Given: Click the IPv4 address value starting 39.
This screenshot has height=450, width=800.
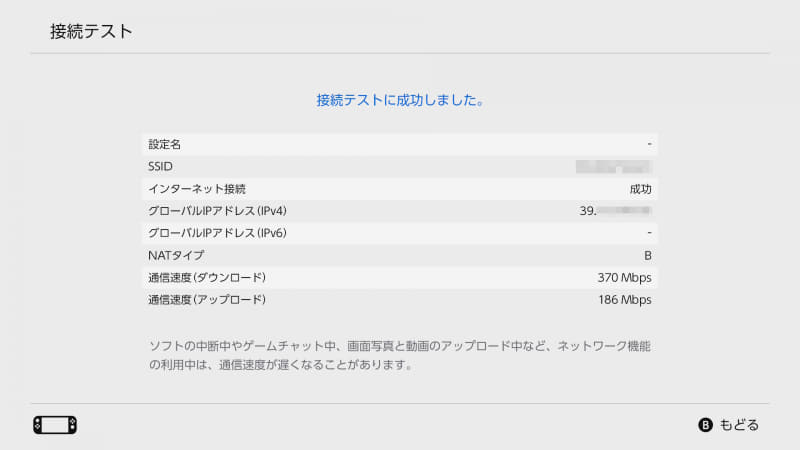Looking at the screenshot, I should tap(615, 211).
